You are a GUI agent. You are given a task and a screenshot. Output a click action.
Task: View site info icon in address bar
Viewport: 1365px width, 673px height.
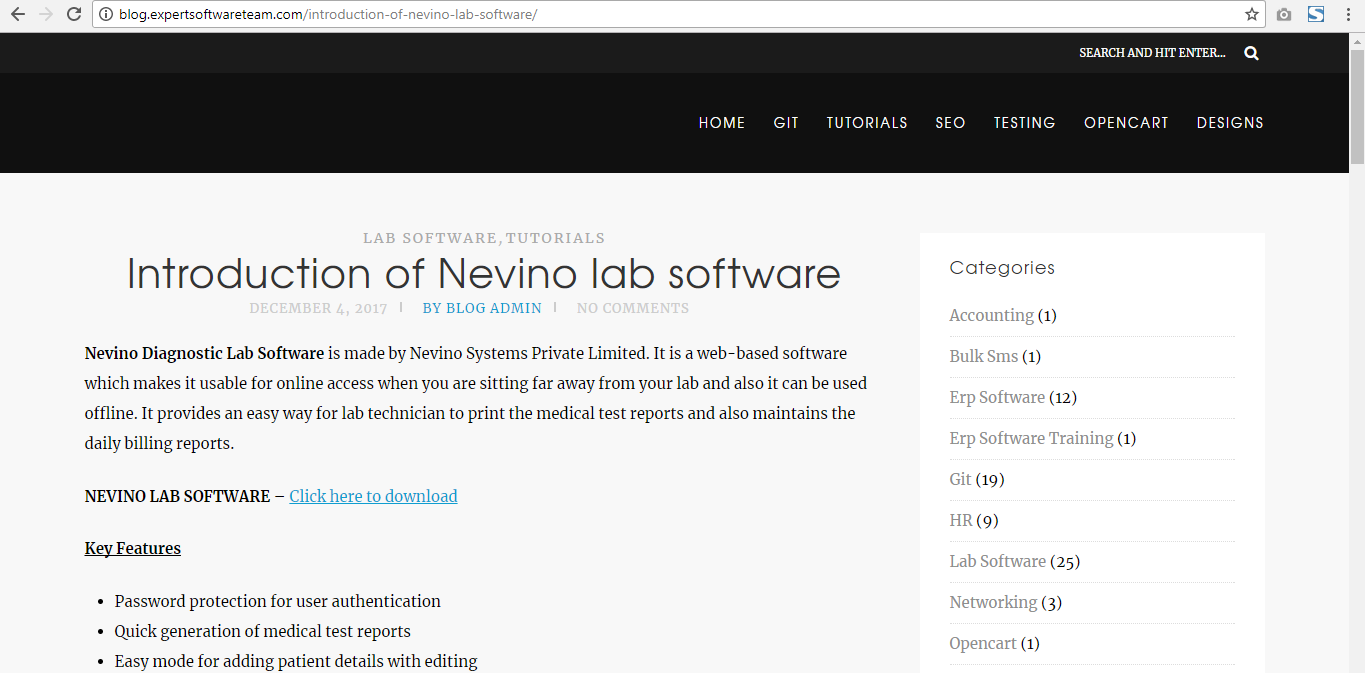pyautogui.click(x=106, y=14)
